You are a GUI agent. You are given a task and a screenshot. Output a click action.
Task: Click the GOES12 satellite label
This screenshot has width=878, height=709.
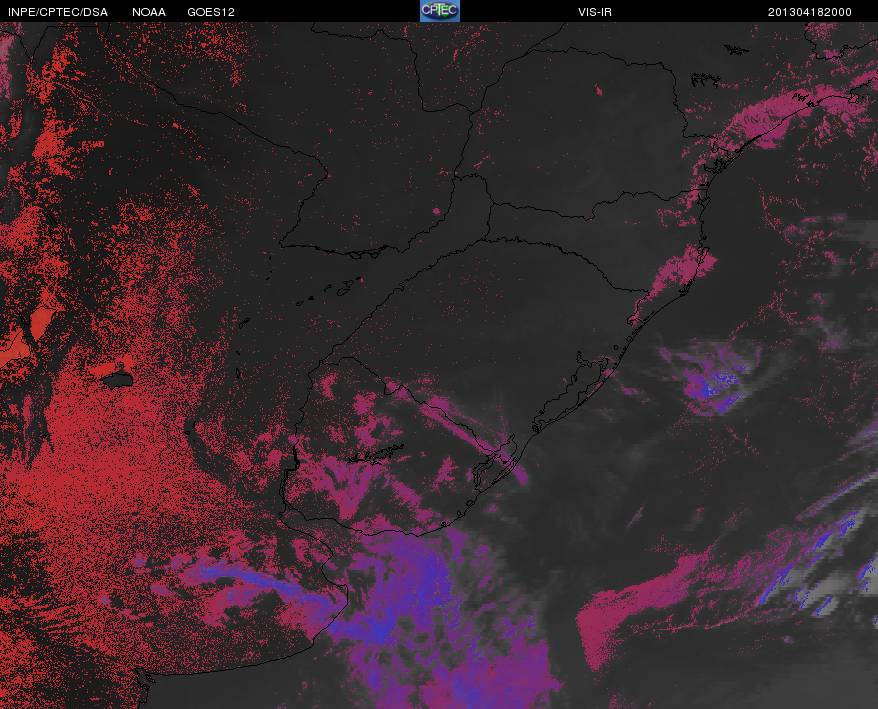pyautogui.click(x=211, y=12)
